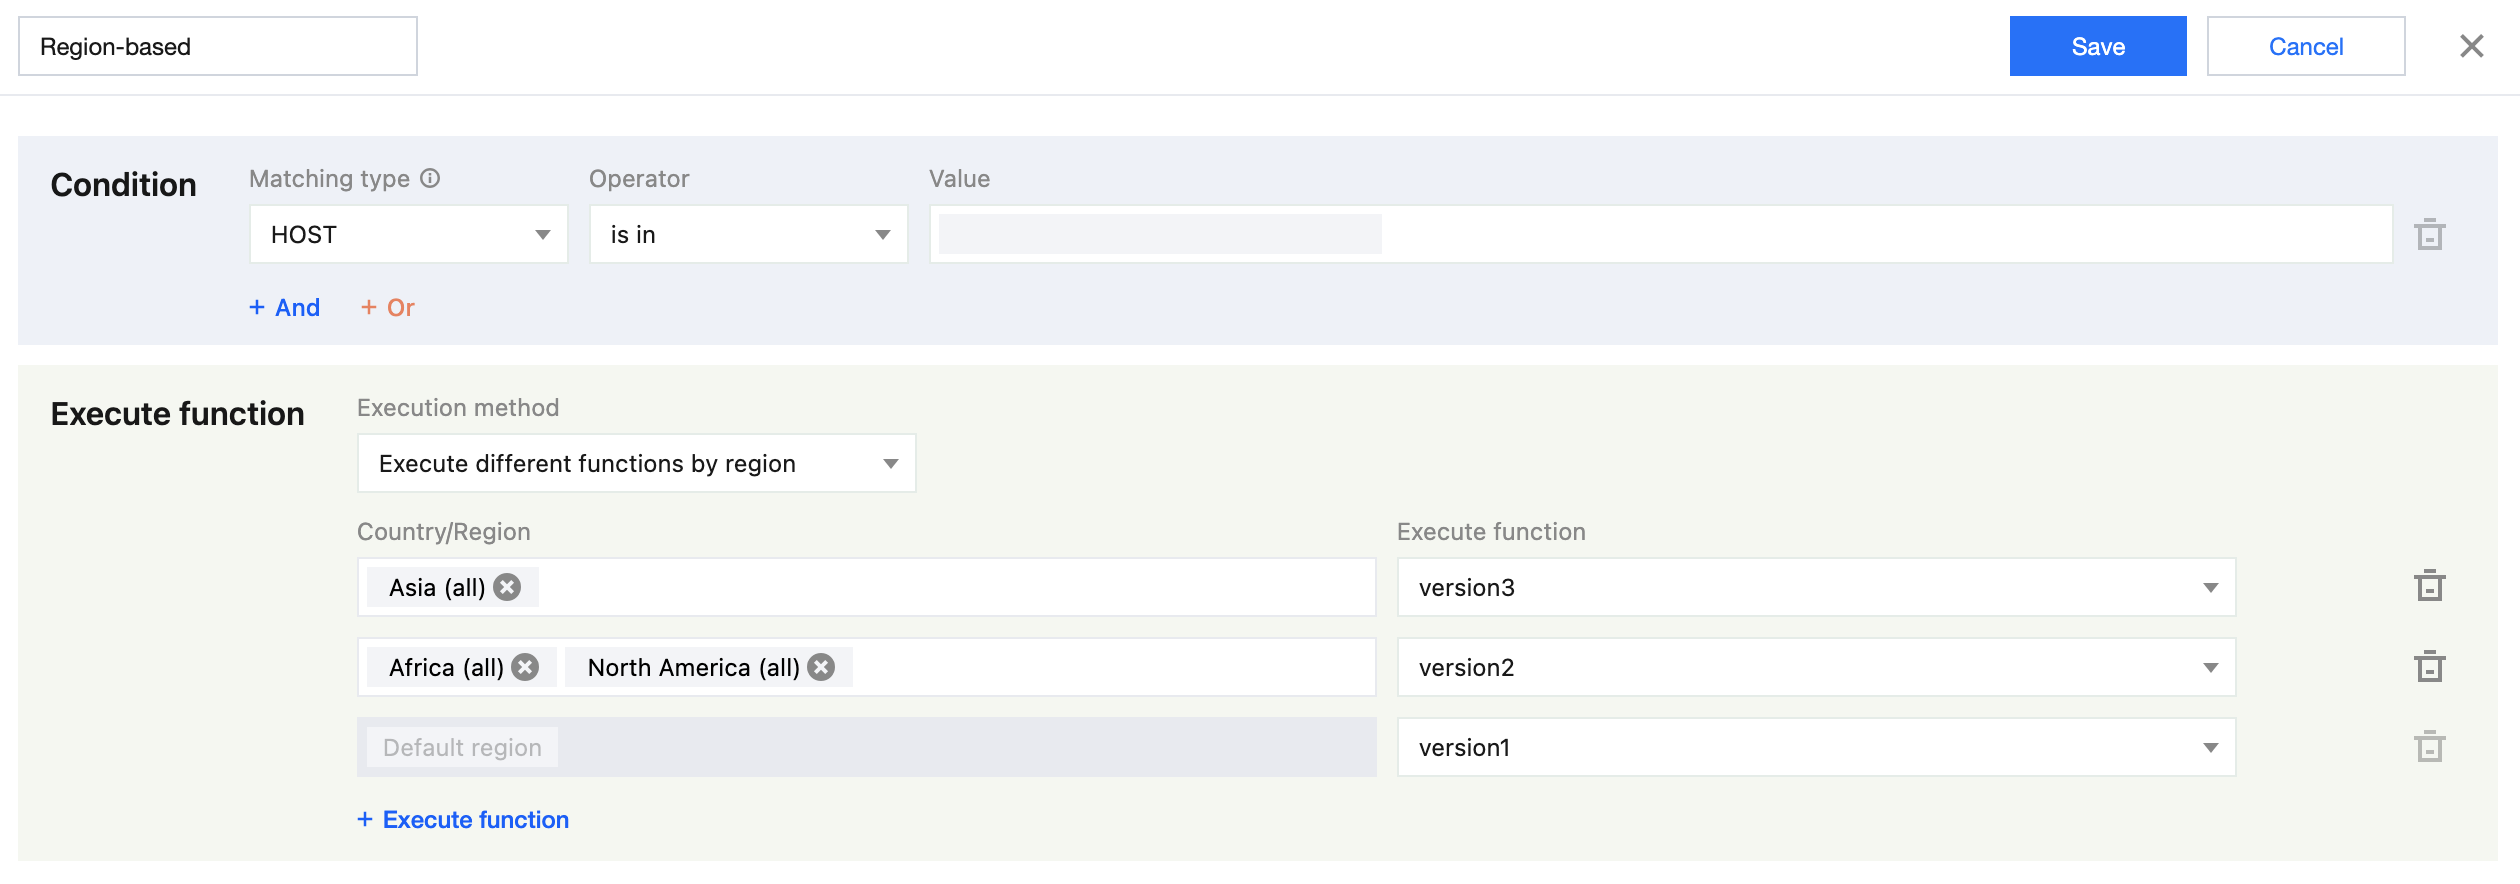Change the version2 function selection
This screenshot has width=2520, height=884.
[1815, 667]
